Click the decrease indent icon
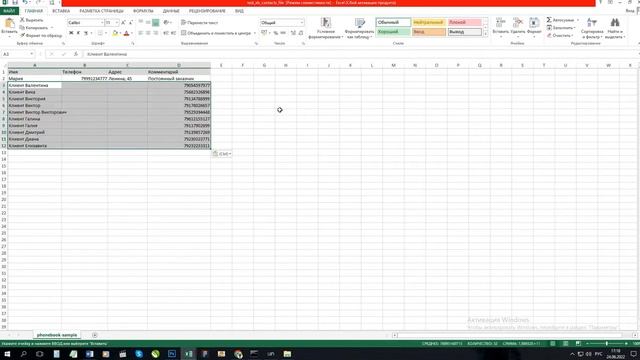Viewport: 640px width, 360px height. 166,33
